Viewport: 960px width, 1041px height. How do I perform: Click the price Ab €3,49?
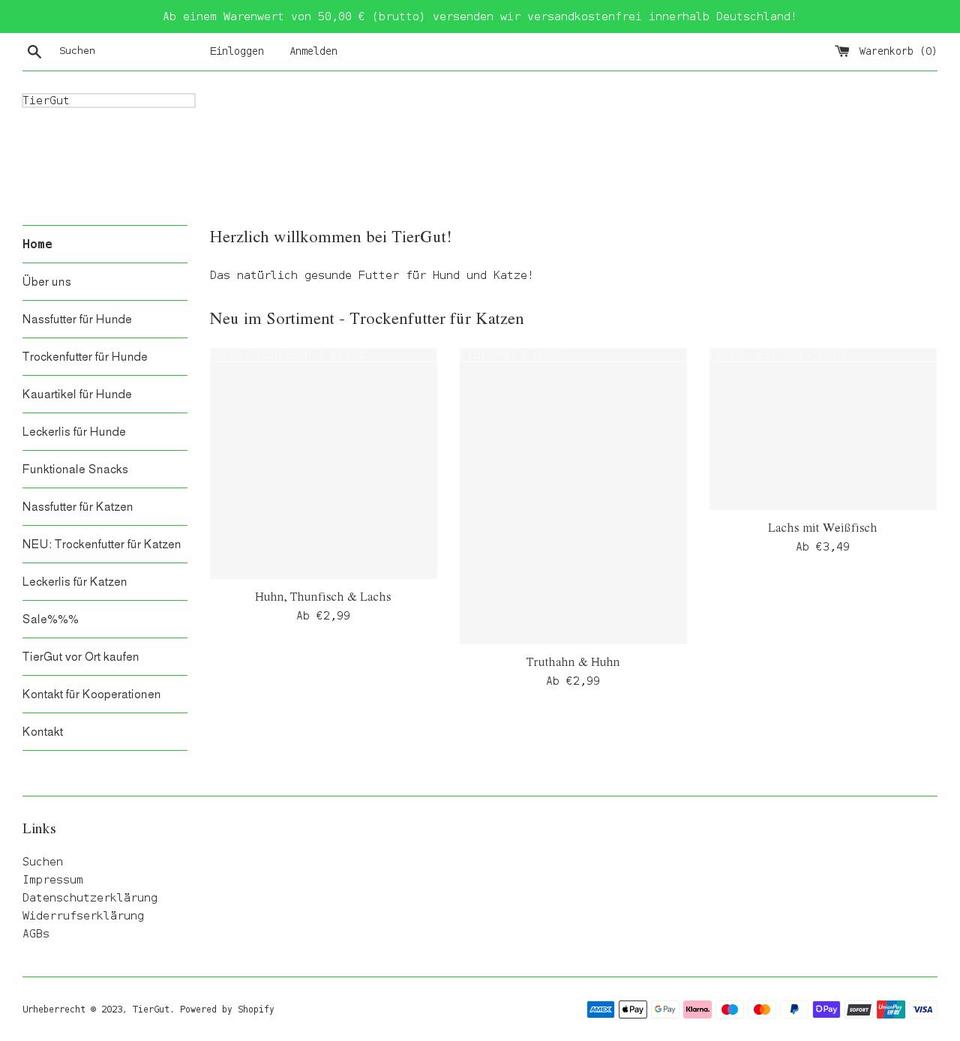point(823,546)
